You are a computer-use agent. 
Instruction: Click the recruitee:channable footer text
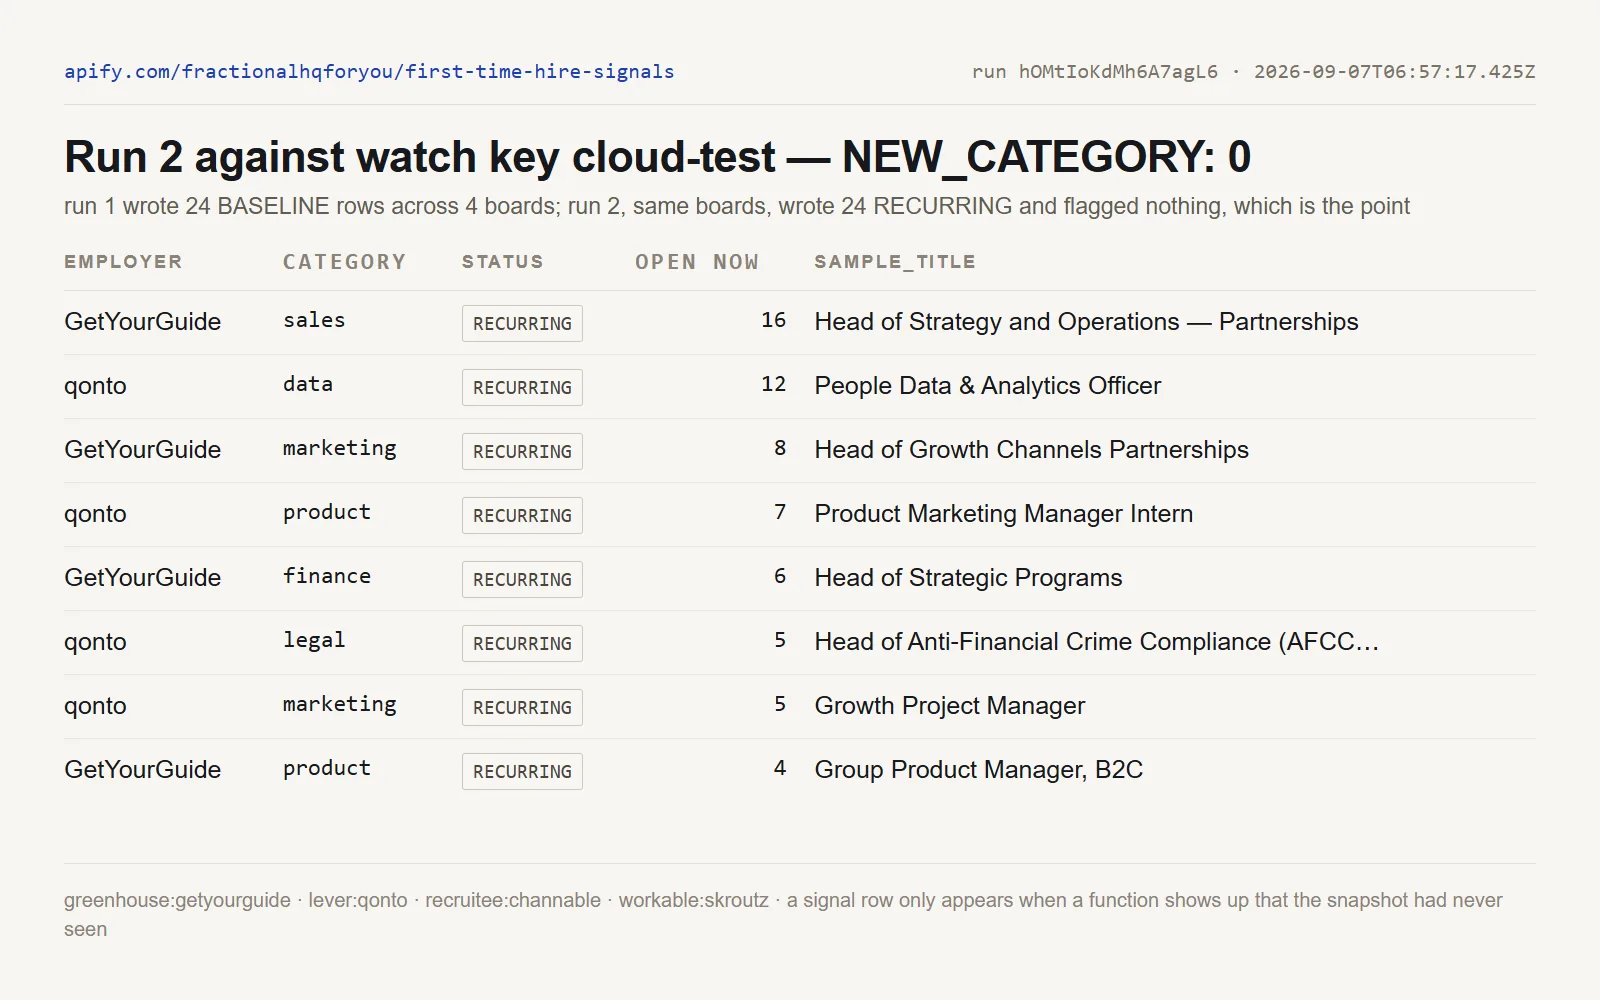pyautogui.click(x=513, y=900)
